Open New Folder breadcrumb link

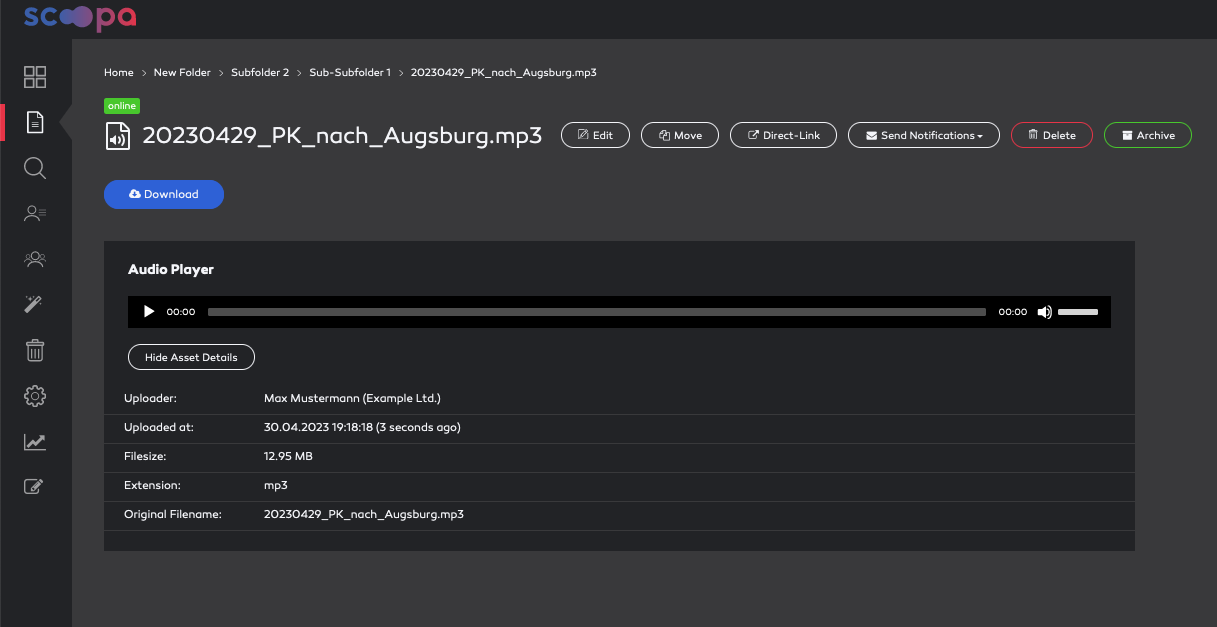[182, 72]
